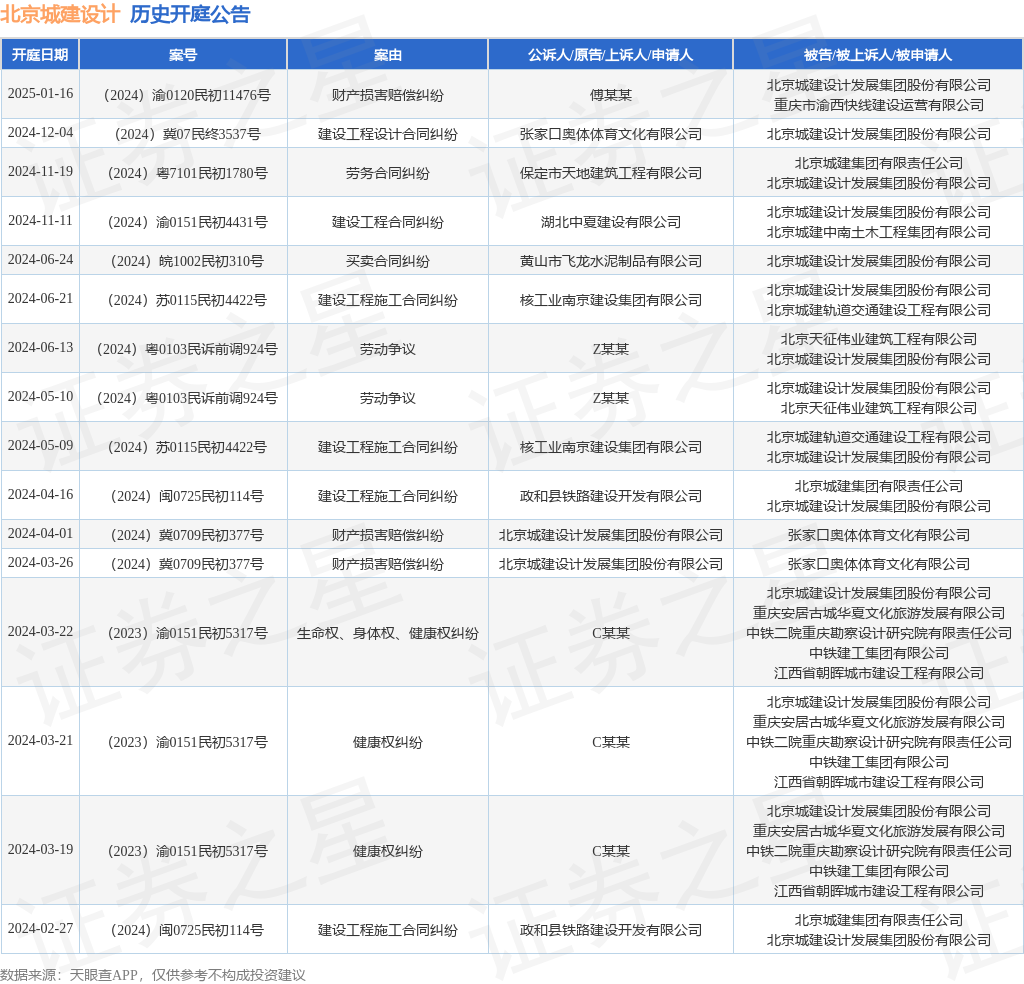This screenshot has width=1024, height=984.
Task: Click the 案号 column header
Action: (x=183, y=55)
